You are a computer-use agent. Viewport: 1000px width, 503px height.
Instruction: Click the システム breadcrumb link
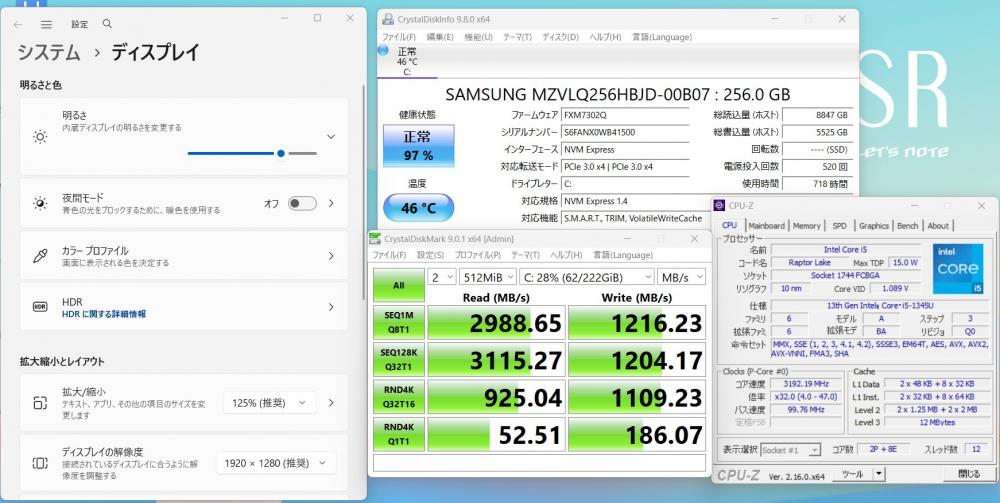click(x=49, y=52)
